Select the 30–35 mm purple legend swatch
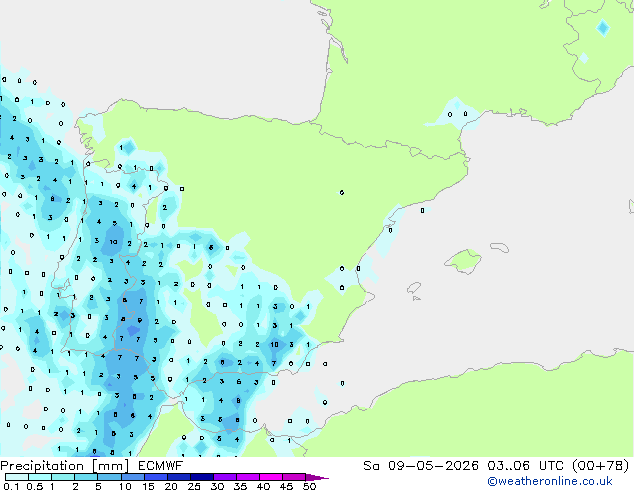Image resolution: width=634 pixels, height=490 pixels. pos(224,477)
